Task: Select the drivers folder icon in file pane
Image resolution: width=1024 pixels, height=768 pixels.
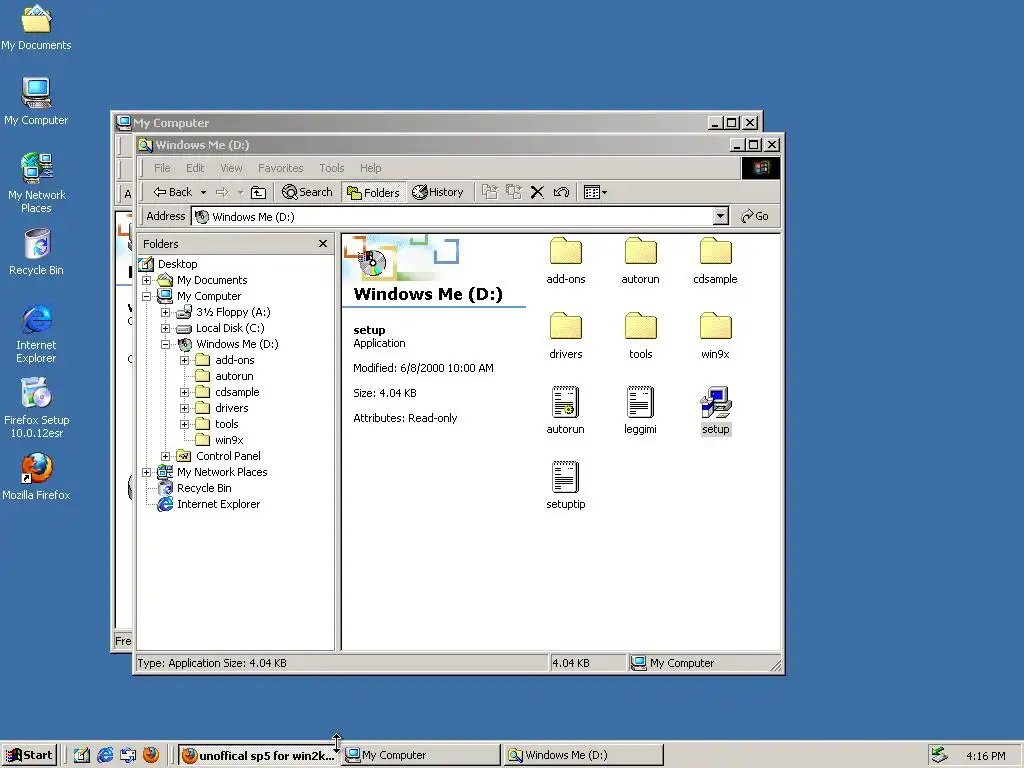Action: [566, 327]
